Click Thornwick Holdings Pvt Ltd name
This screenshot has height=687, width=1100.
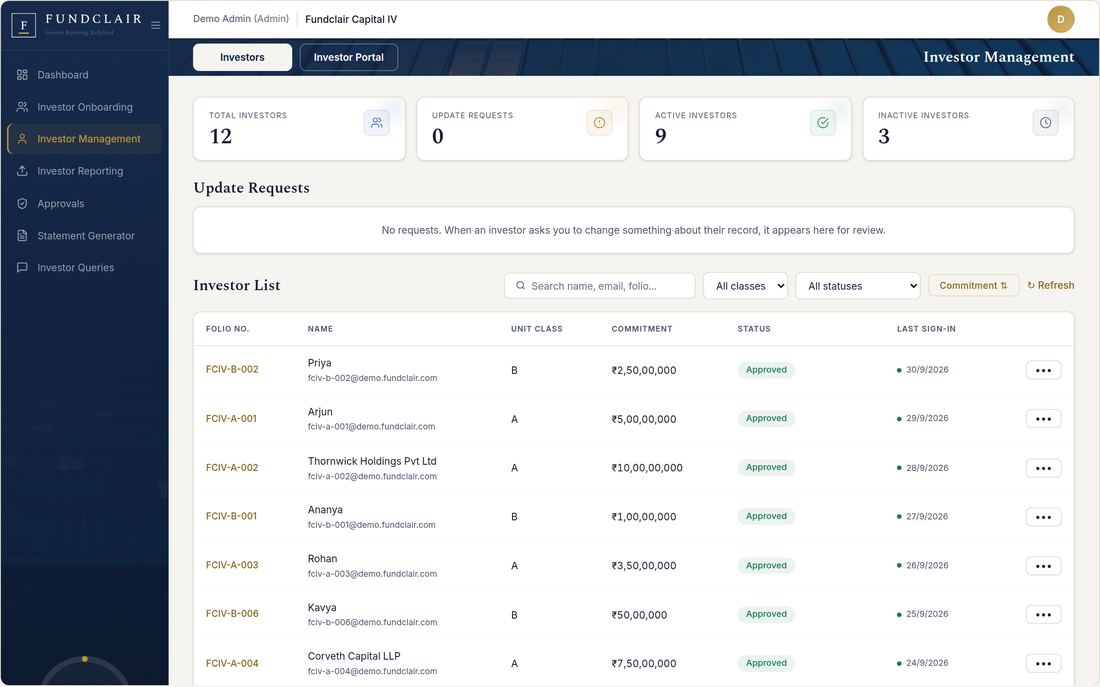(372, 461)
